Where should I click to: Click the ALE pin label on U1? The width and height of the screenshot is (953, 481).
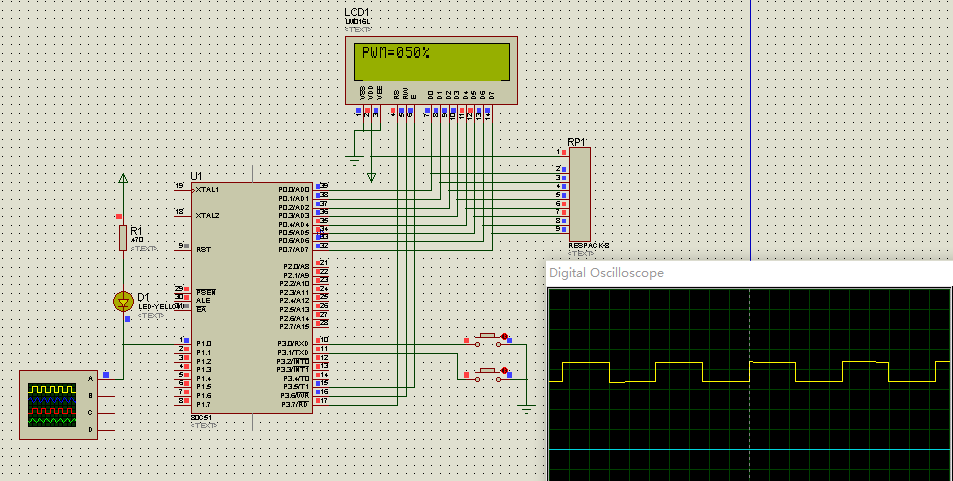tap(203, 301)
